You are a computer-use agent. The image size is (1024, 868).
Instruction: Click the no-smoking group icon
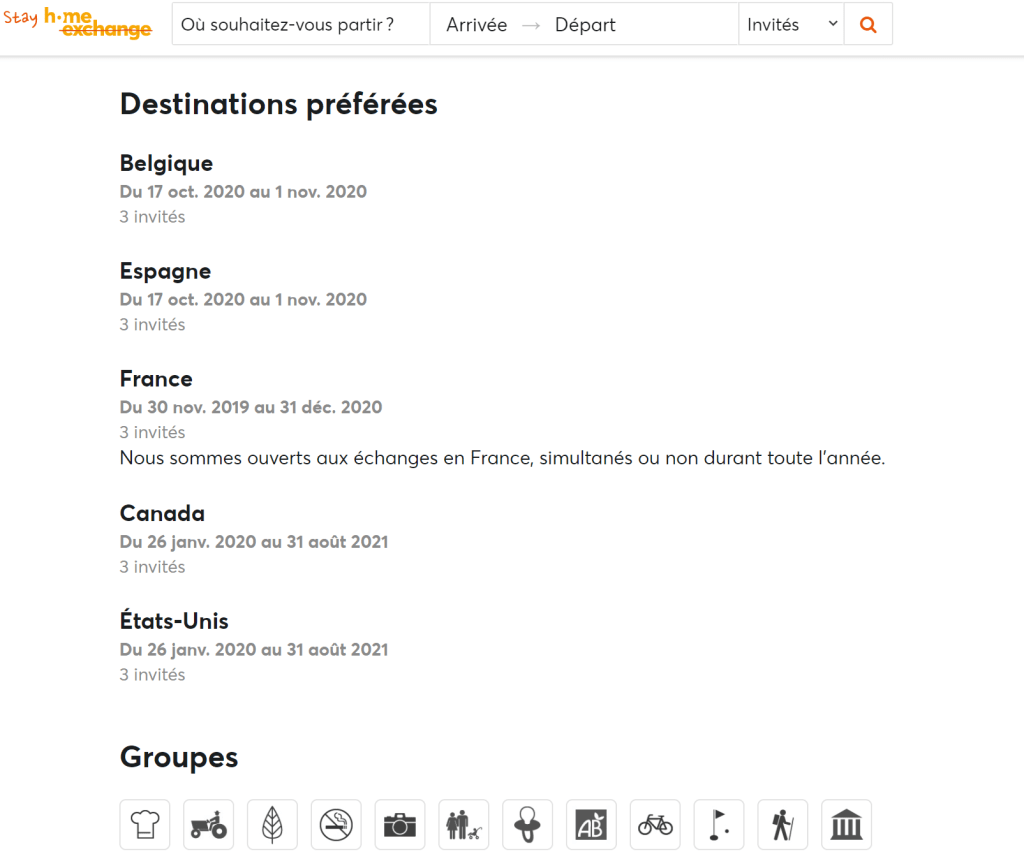click(336, 825)
